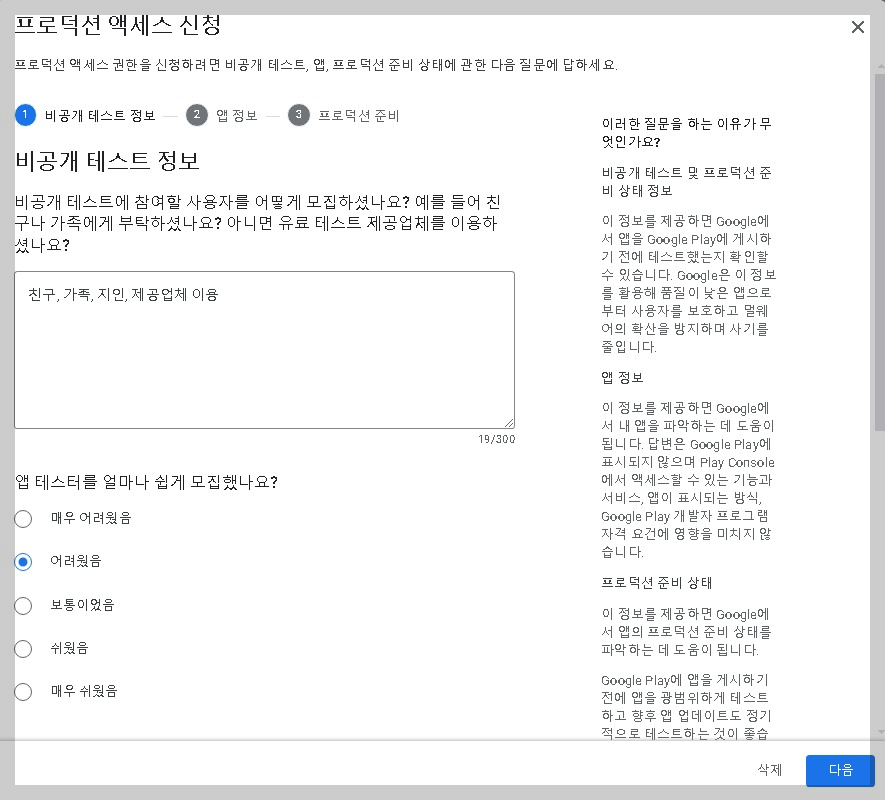Go to the 프로덕션 준비 step 3
Screen dimensions: 885x800
click(x=344, y=115)
